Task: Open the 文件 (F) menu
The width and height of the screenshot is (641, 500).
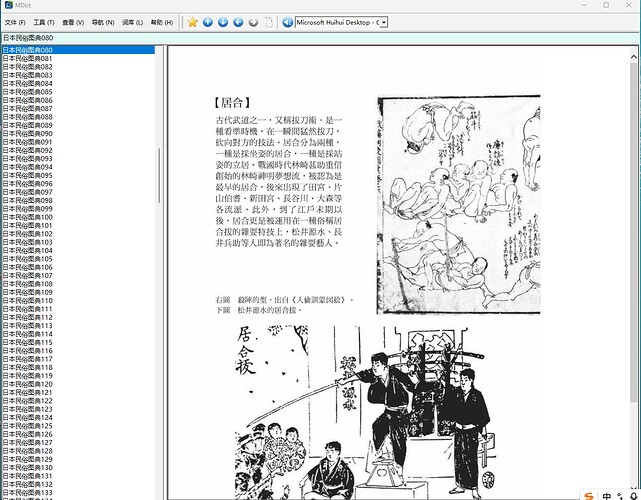Action: coord(15,22)
